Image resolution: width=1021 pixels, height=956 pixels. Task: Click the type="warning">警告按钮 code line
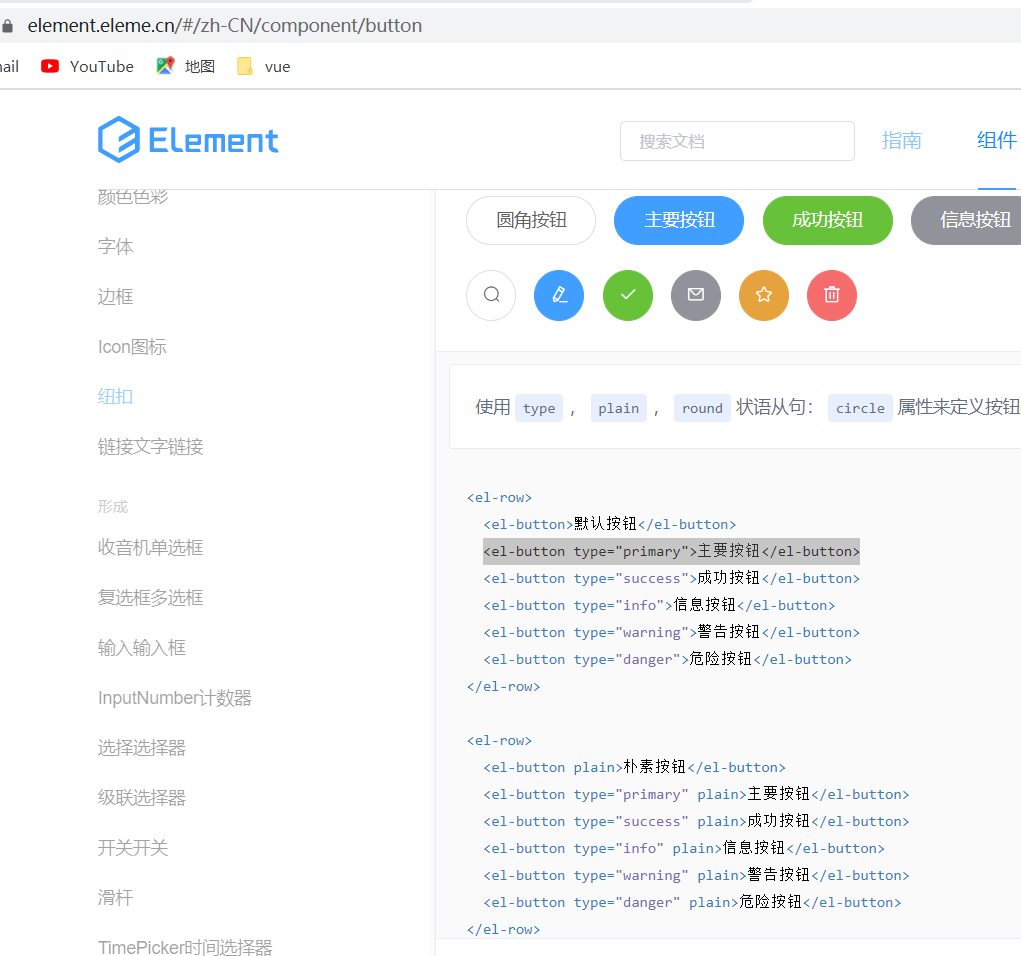coord(671,632)
